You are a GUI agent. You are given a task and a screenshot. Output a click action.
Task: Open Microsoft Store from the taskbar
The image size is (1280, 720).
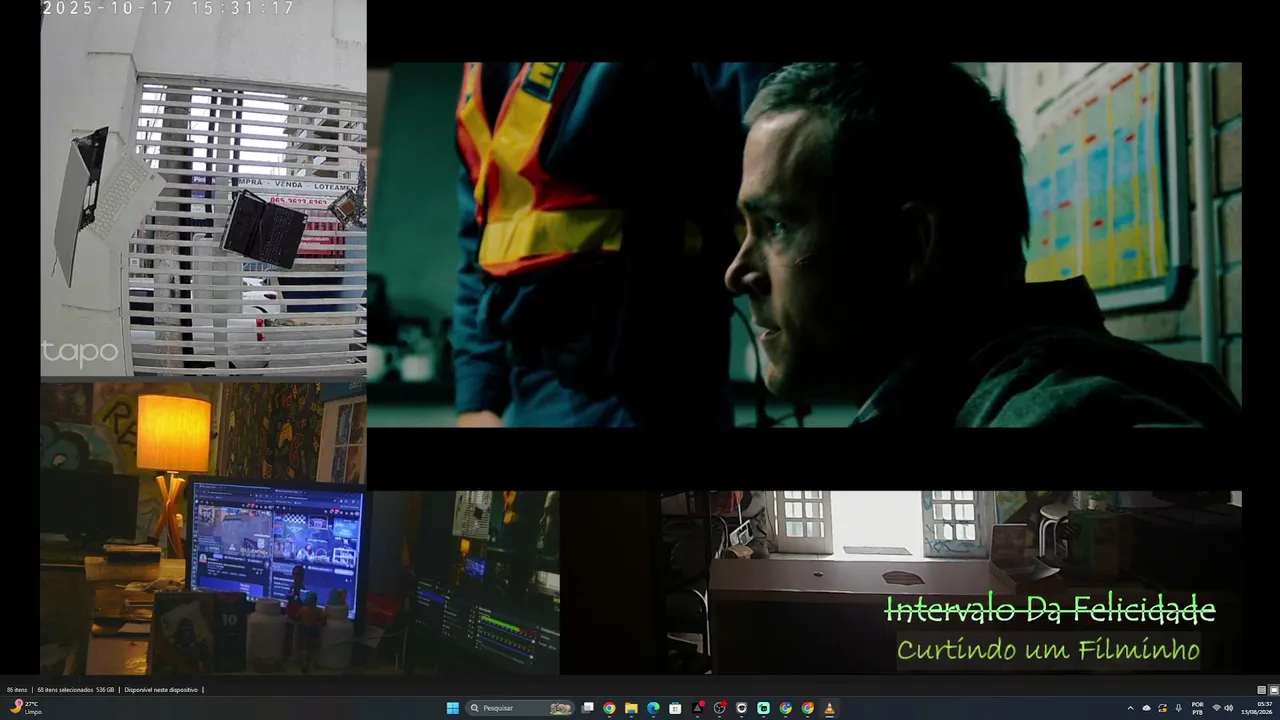pyautogui.click(x=675, y=708)
